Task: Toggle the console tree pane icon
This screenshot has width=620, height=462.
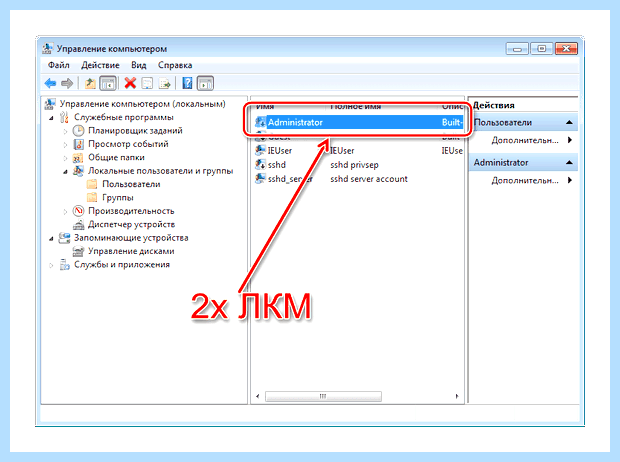Action: 108,83
